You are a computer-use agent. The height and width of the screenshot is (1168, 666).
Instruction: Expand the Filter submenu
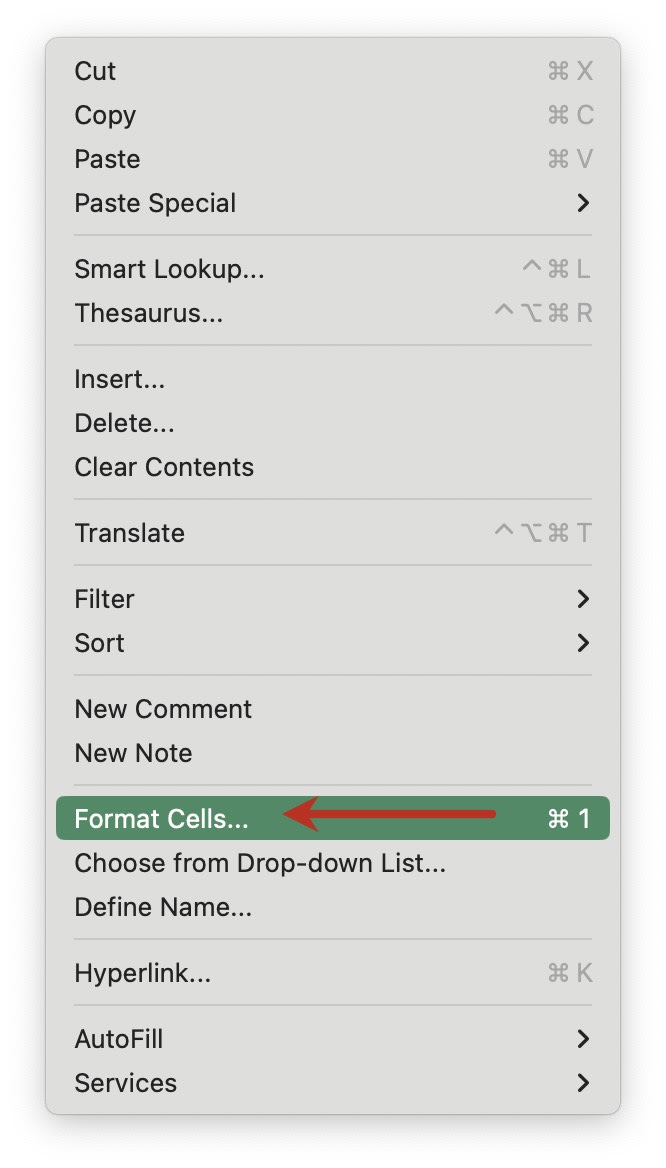pos(103,599)
